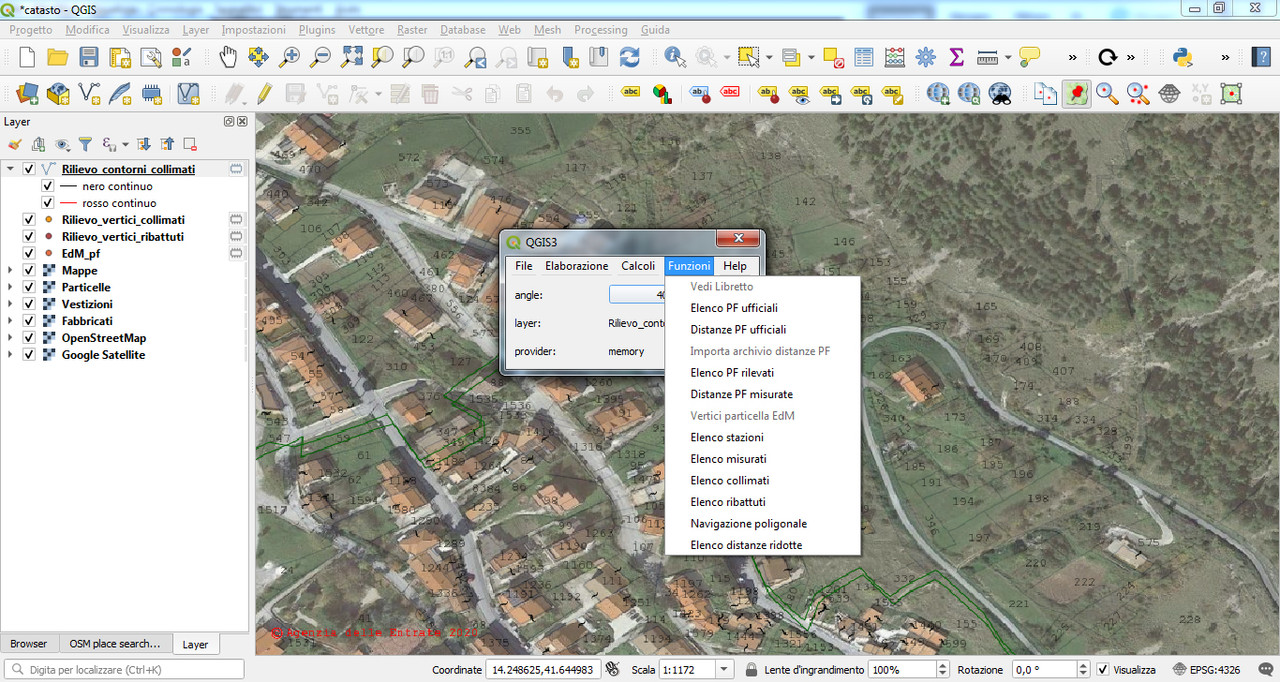
Task: Hide the Rilievo_vertici_collimati layer
Action: click(29, 220)
